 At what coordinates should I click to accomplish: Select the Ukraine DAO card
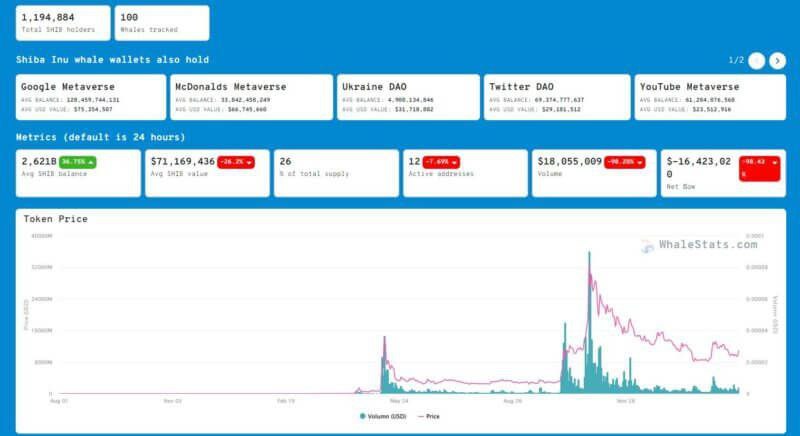[x=408, y=97]
